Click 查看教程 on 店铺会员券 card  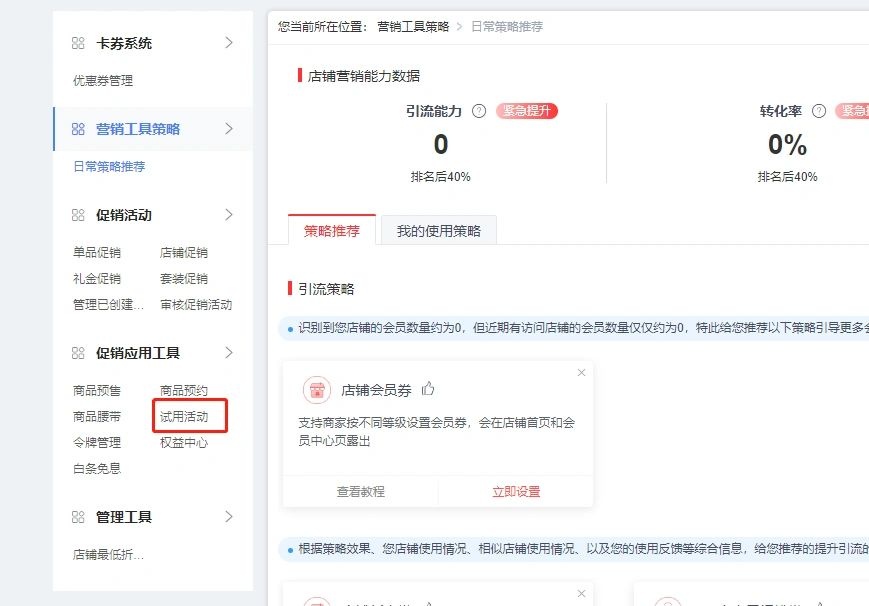point(361,492)
